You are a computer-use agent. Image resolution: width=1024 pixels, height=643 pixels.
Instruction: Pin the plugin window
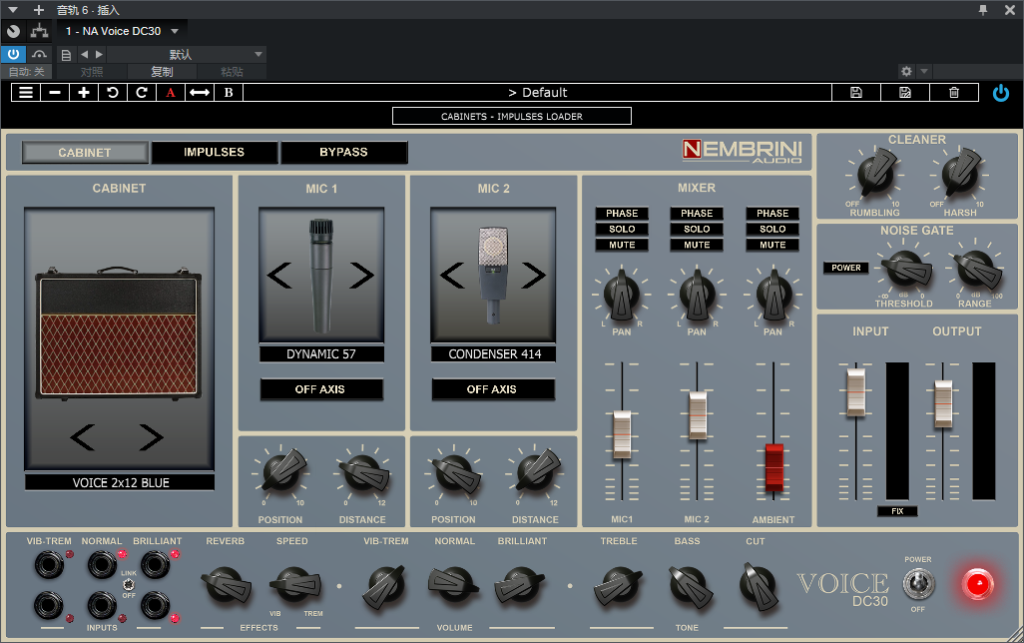[983, 10]
